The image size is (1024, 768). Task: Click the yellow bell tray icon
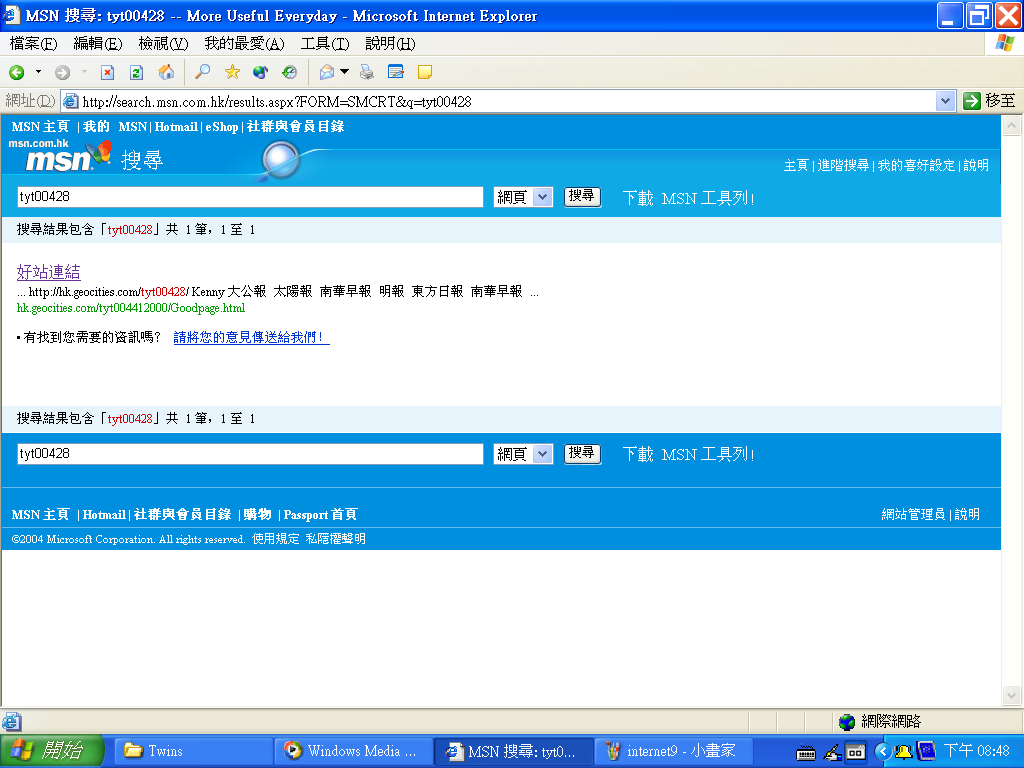903,752
